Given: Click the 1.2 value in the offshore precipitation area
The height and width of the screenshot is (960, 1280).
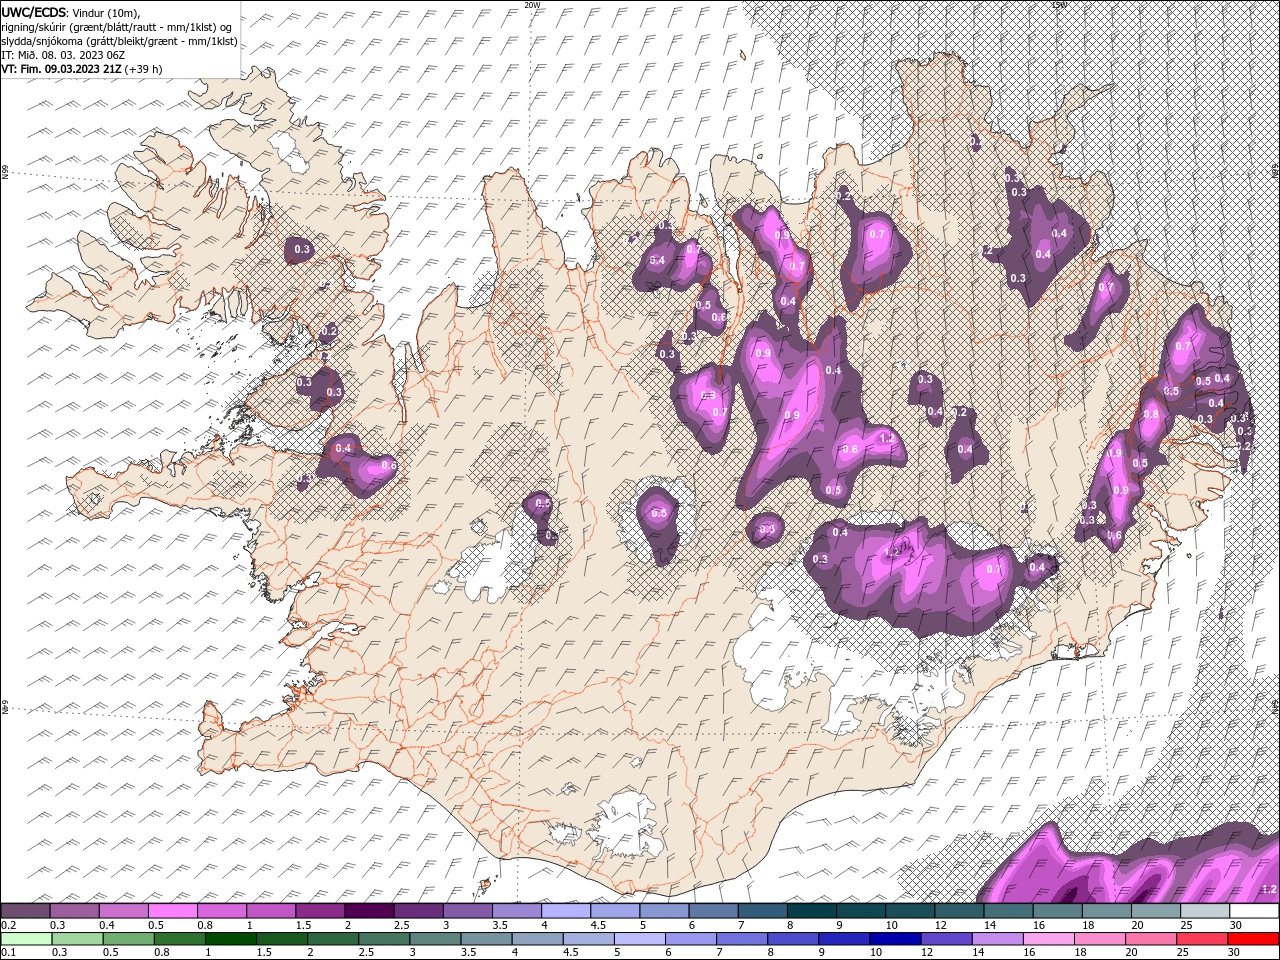Looking at the screenshot, I should (1269, 889).
